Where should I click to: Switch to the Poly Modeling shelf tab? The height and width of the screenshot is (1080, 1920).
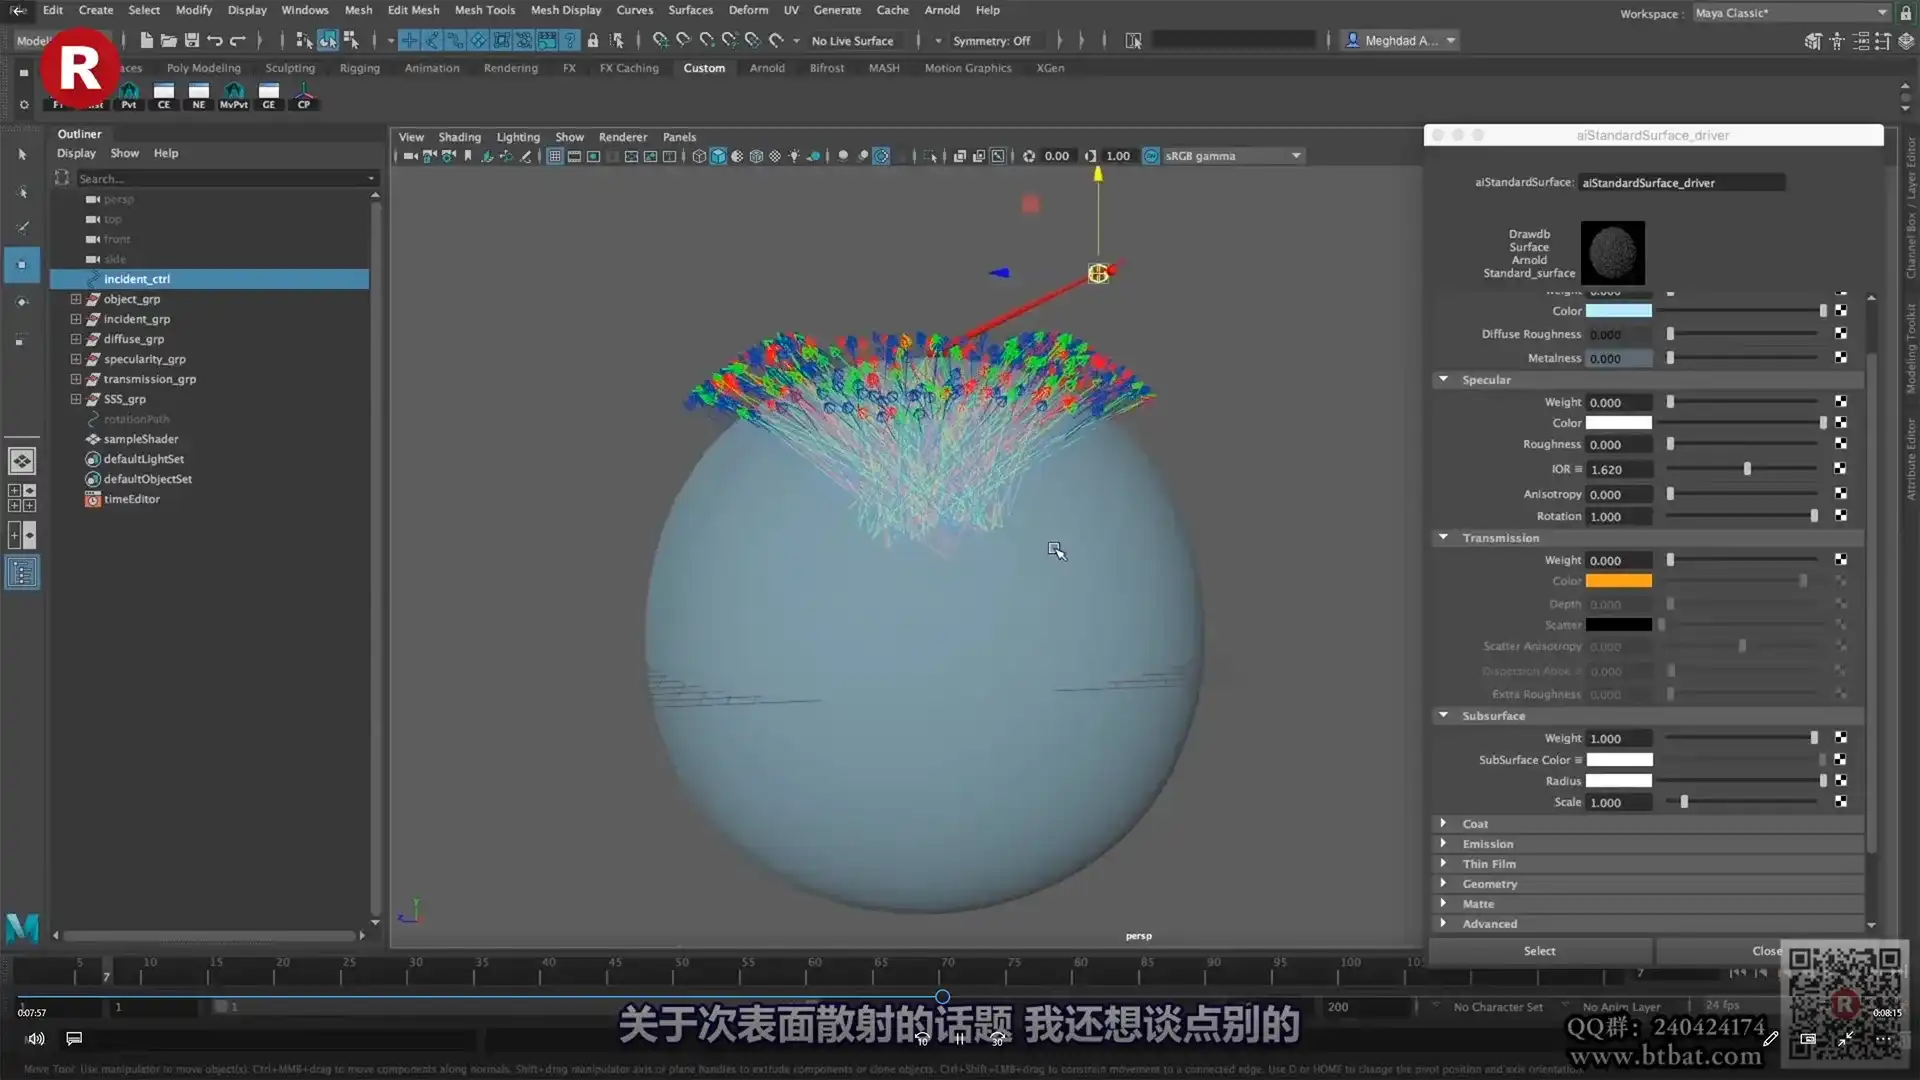tap(202, 68)
